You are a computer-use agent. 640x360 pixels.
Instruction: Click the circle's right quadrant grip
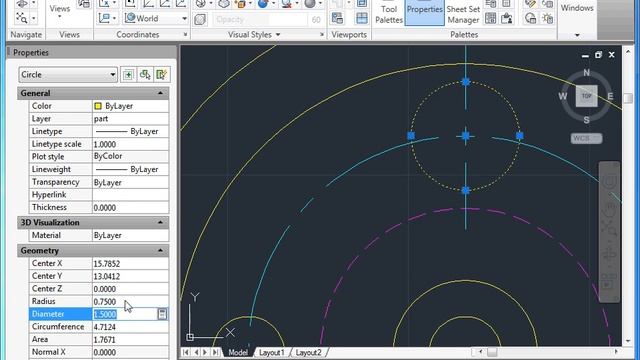[x=520, y=136]
